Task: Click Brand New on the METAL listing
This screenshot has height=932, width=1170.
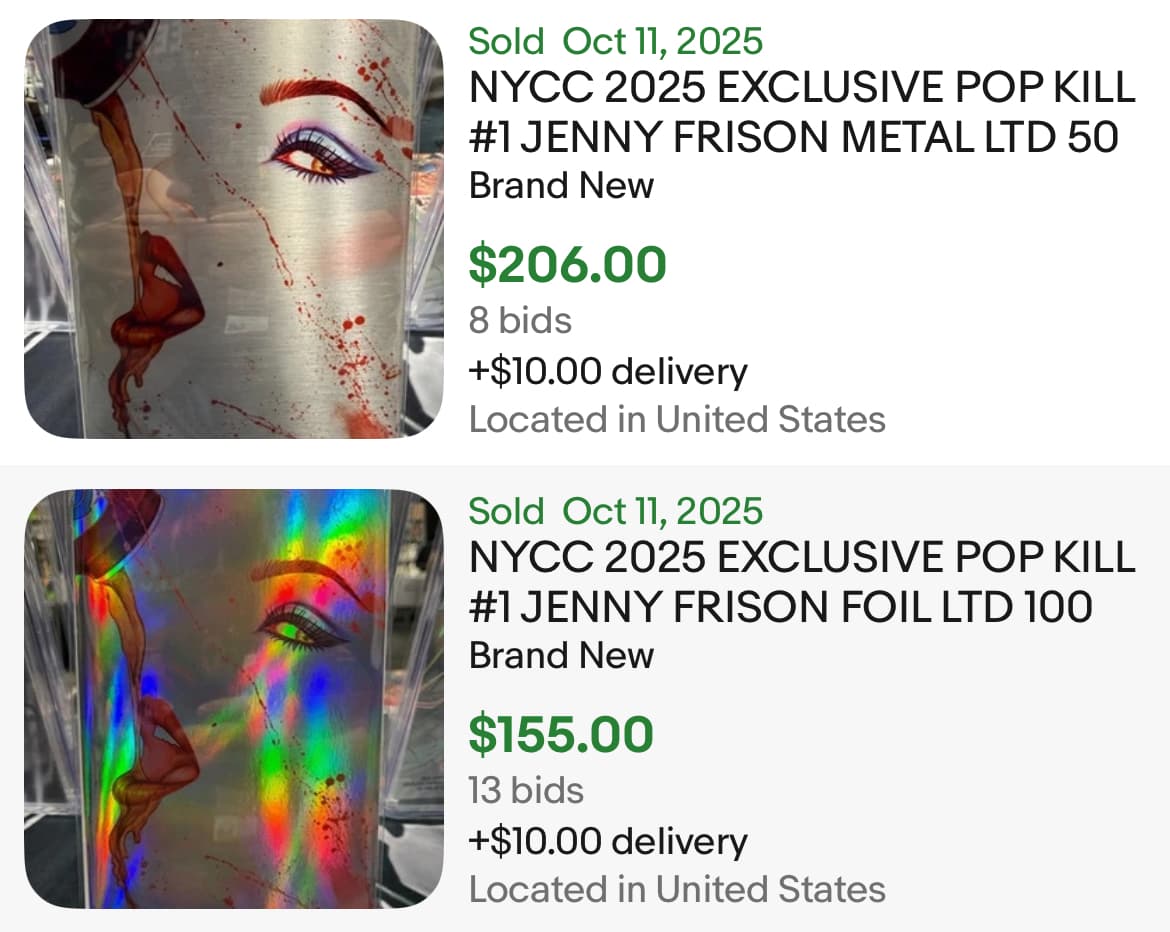Action: [561, 186]
